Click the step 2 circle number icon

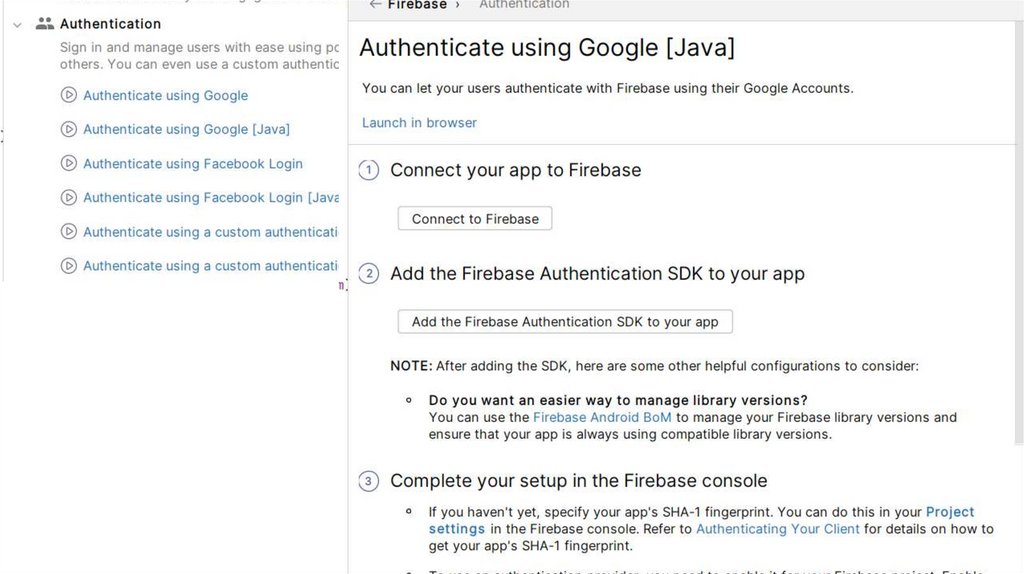pos(369,274)
